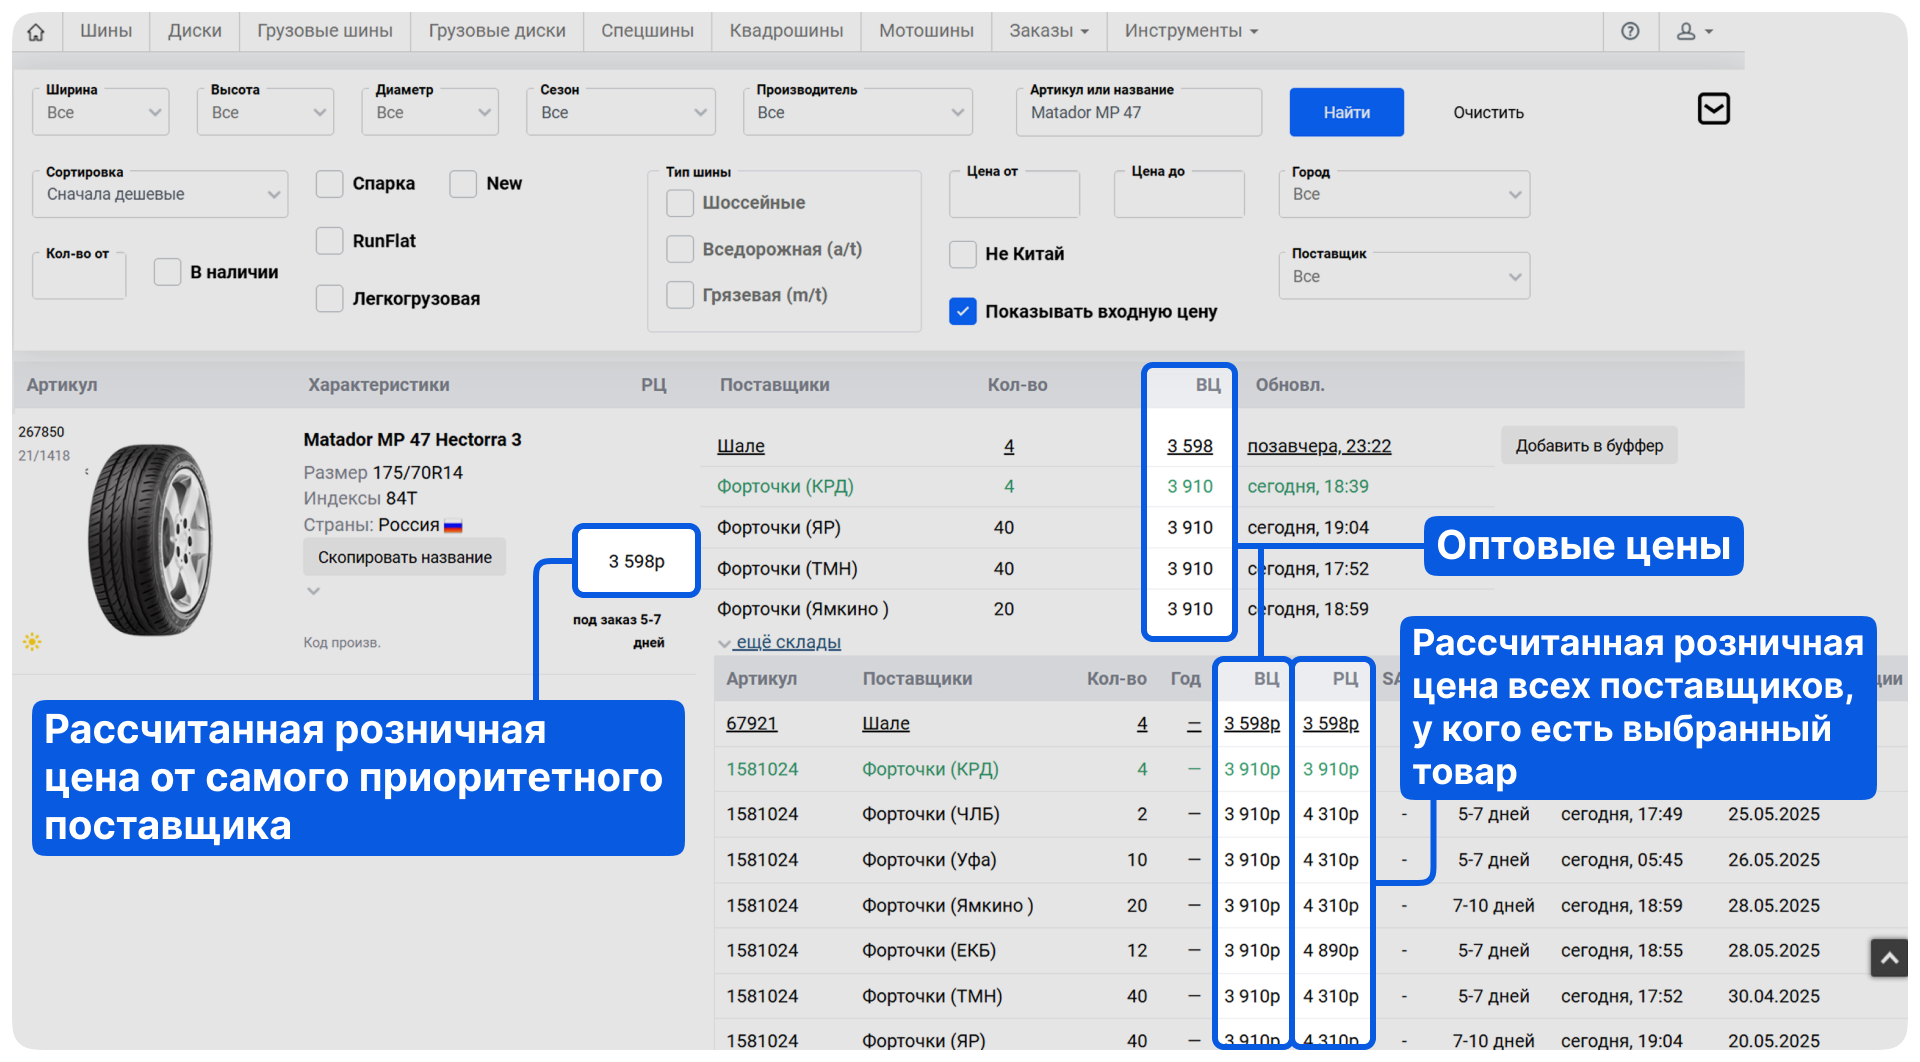
Task: Open the Сезон dropdown
Action: pyautogui.click(x=621, y=112)
